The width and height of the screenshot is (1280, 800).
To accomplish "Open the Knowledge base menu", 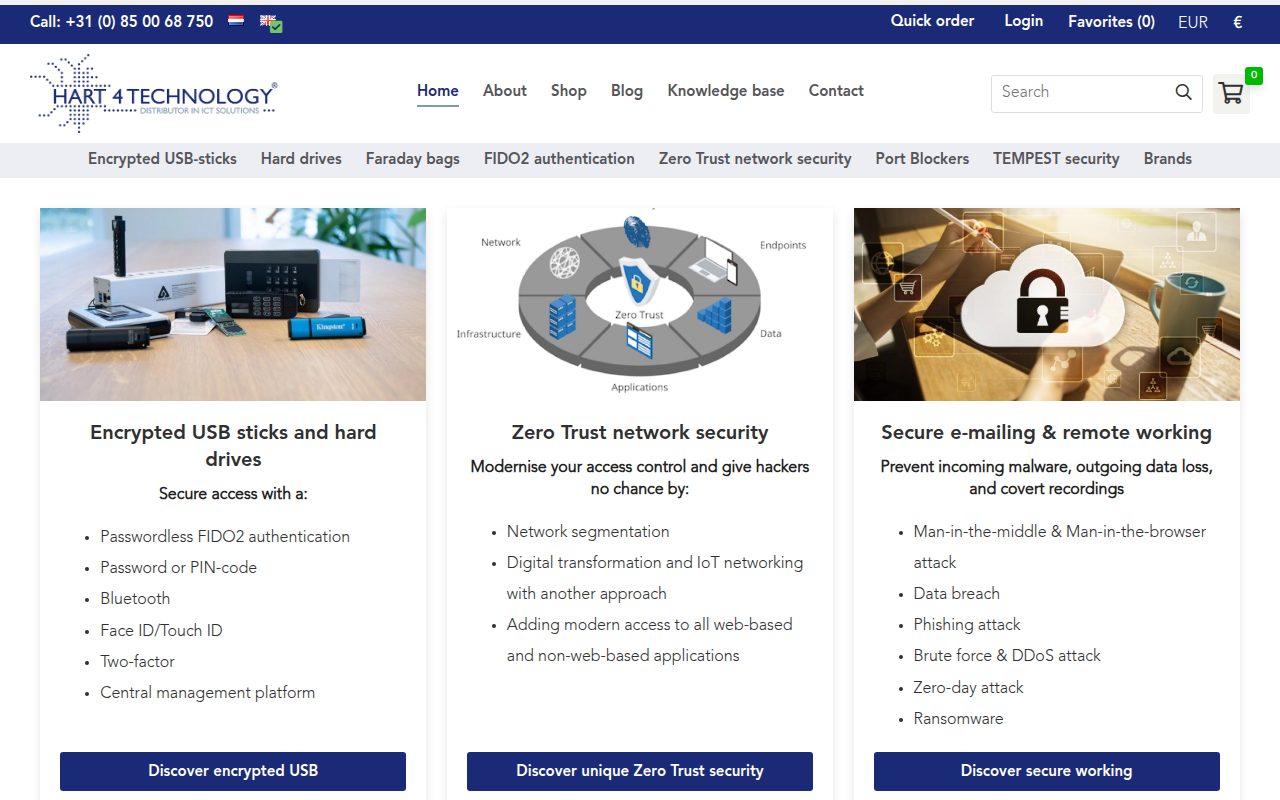I will click(726, 91).
